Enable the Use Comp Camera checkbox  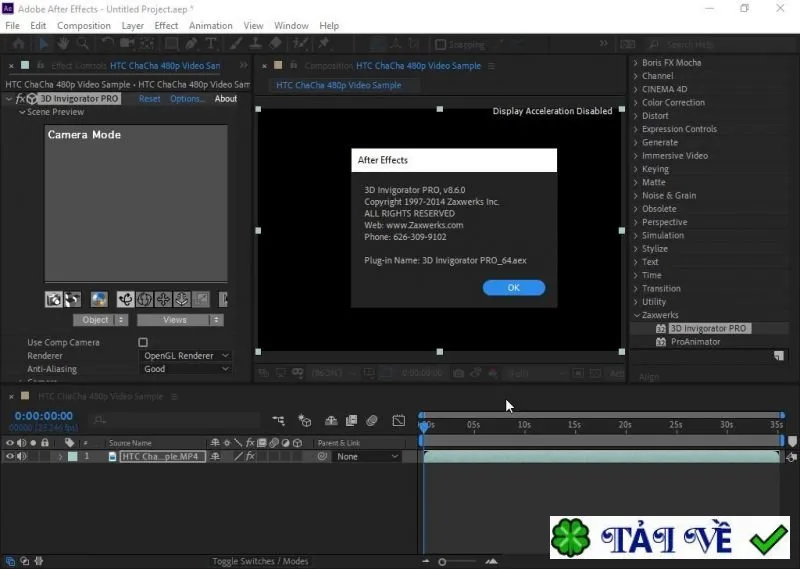tap(143, 342)
